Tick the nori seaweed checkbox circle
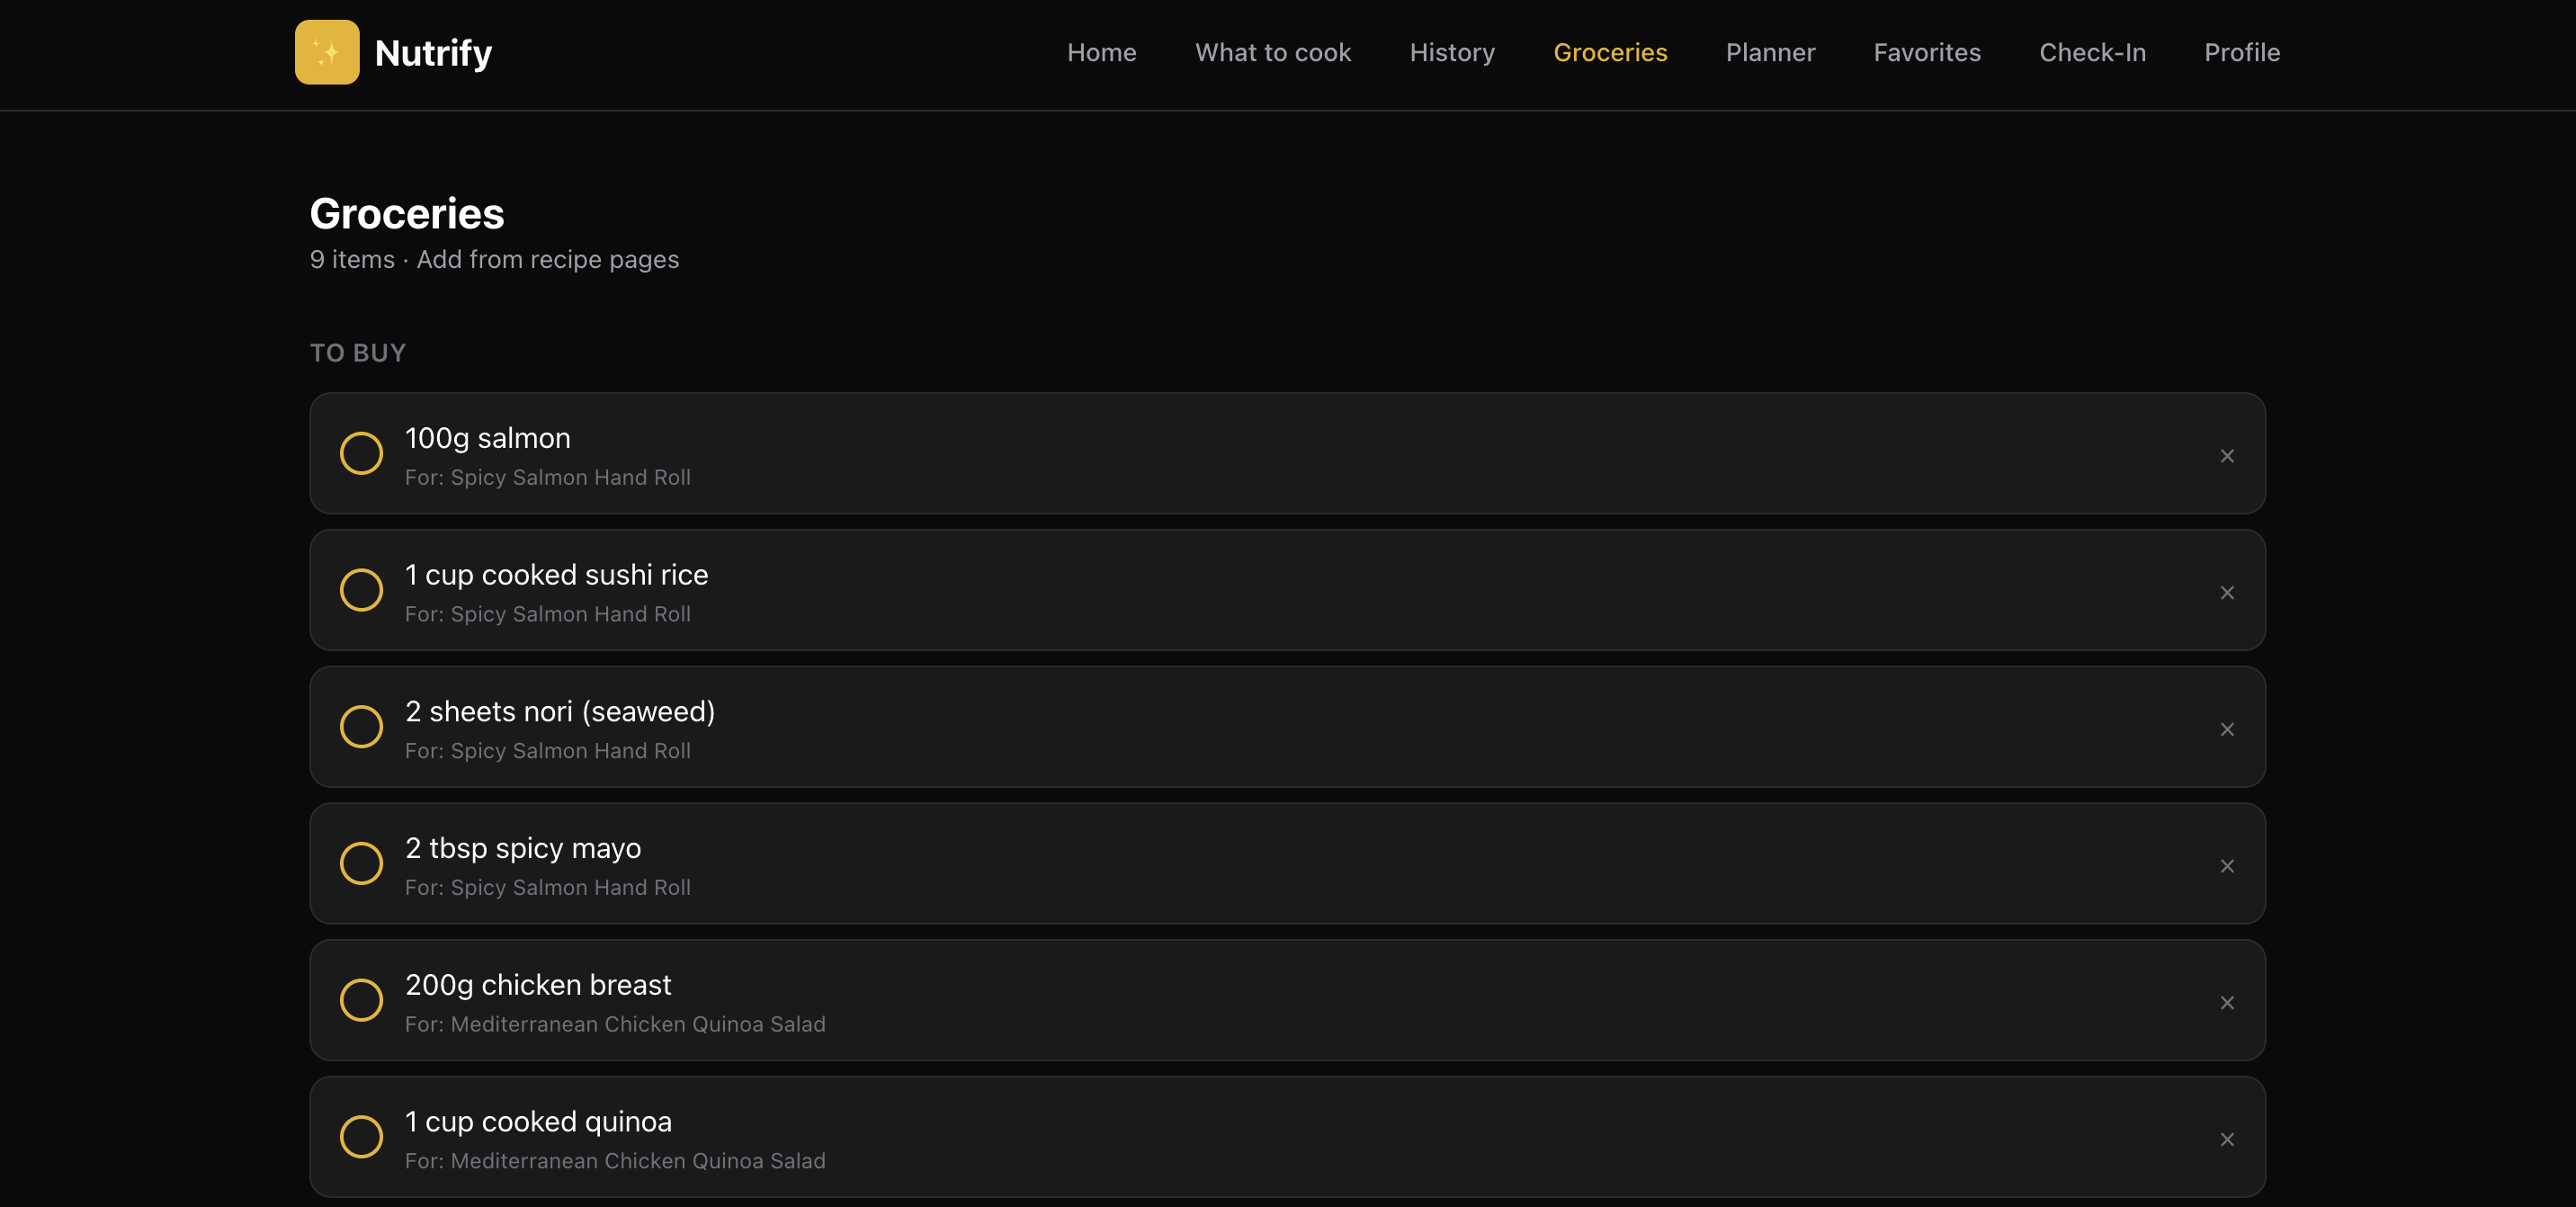The width and height of the screenshot is (2576, 1207). (361, 727)
